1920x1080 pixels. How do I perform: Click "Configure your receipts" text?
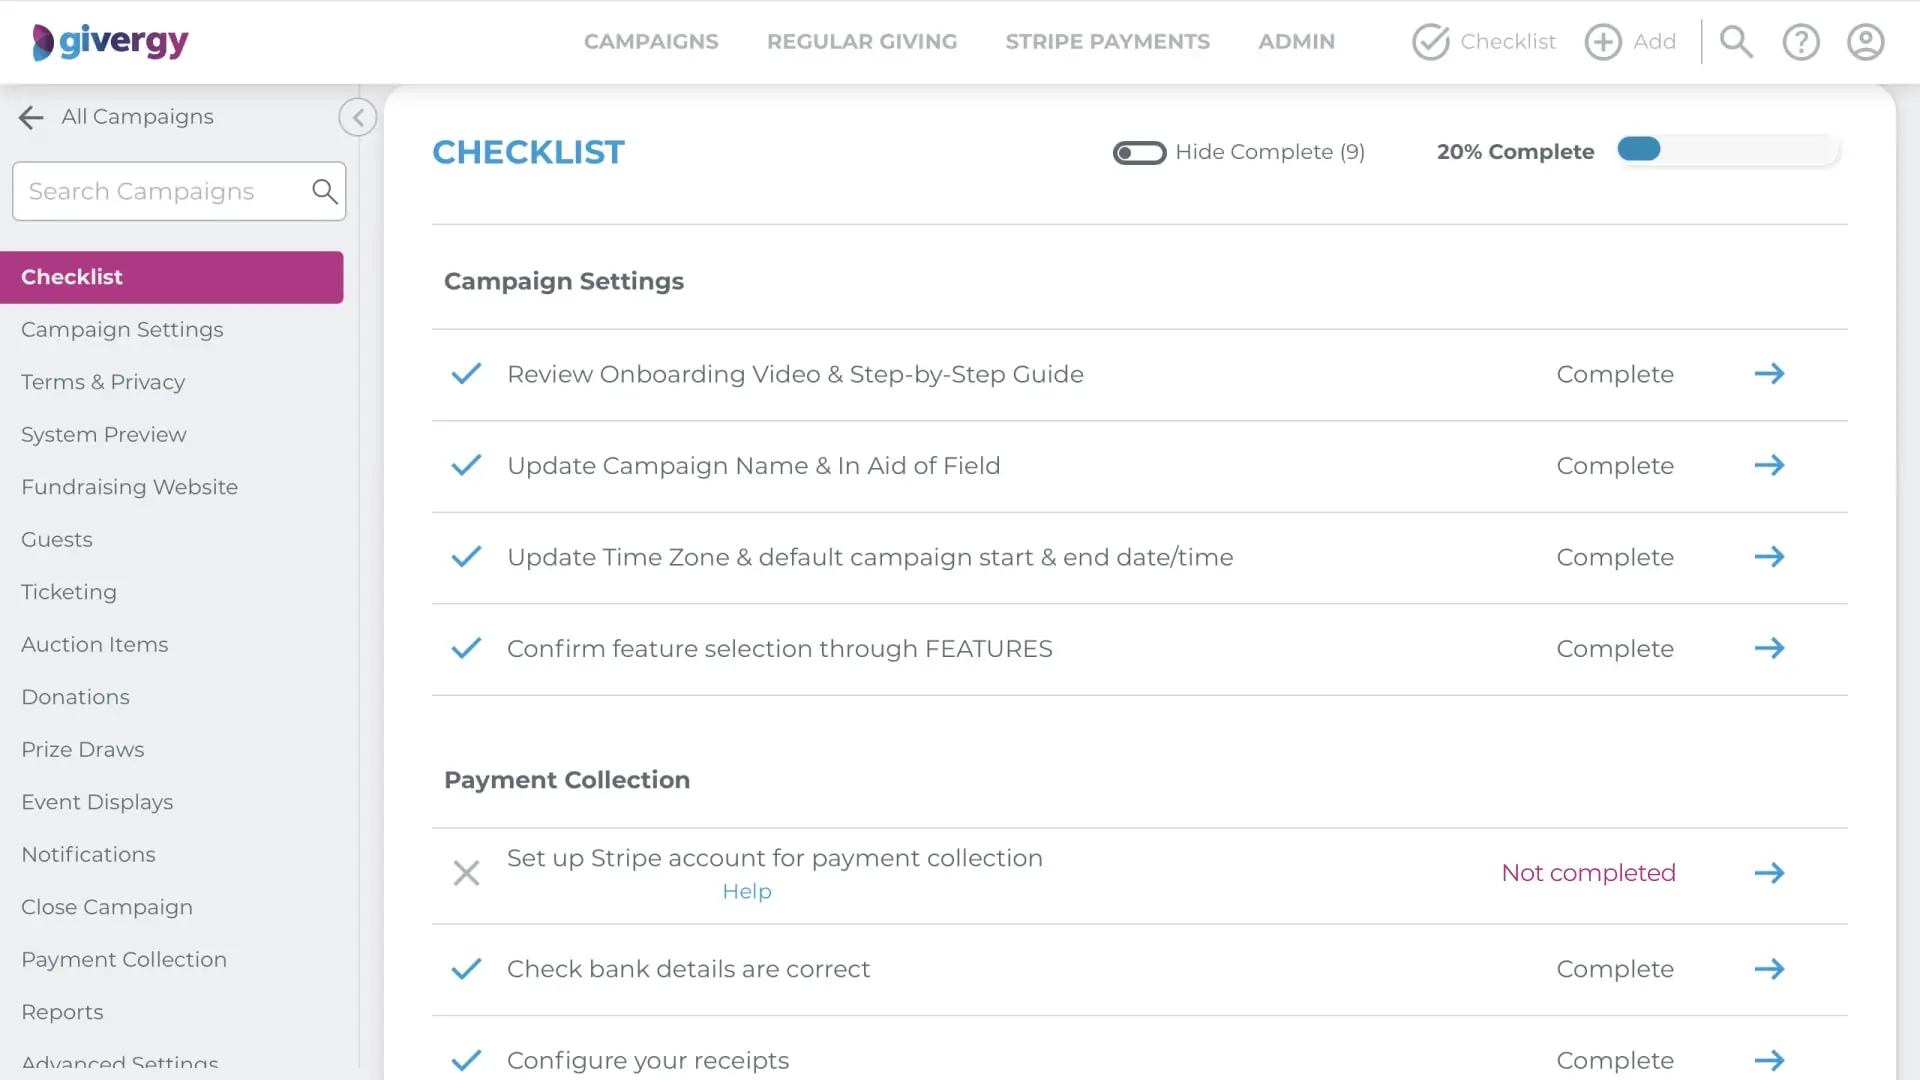[648, 1060]
